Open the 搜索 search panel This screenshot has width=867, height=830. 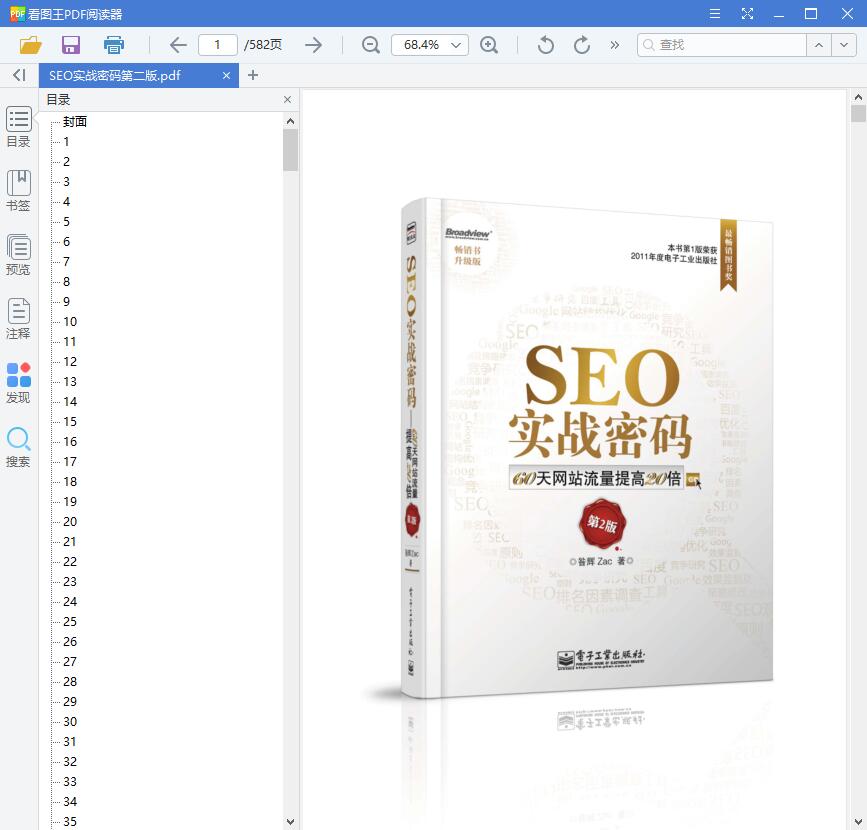click(18, 448)
